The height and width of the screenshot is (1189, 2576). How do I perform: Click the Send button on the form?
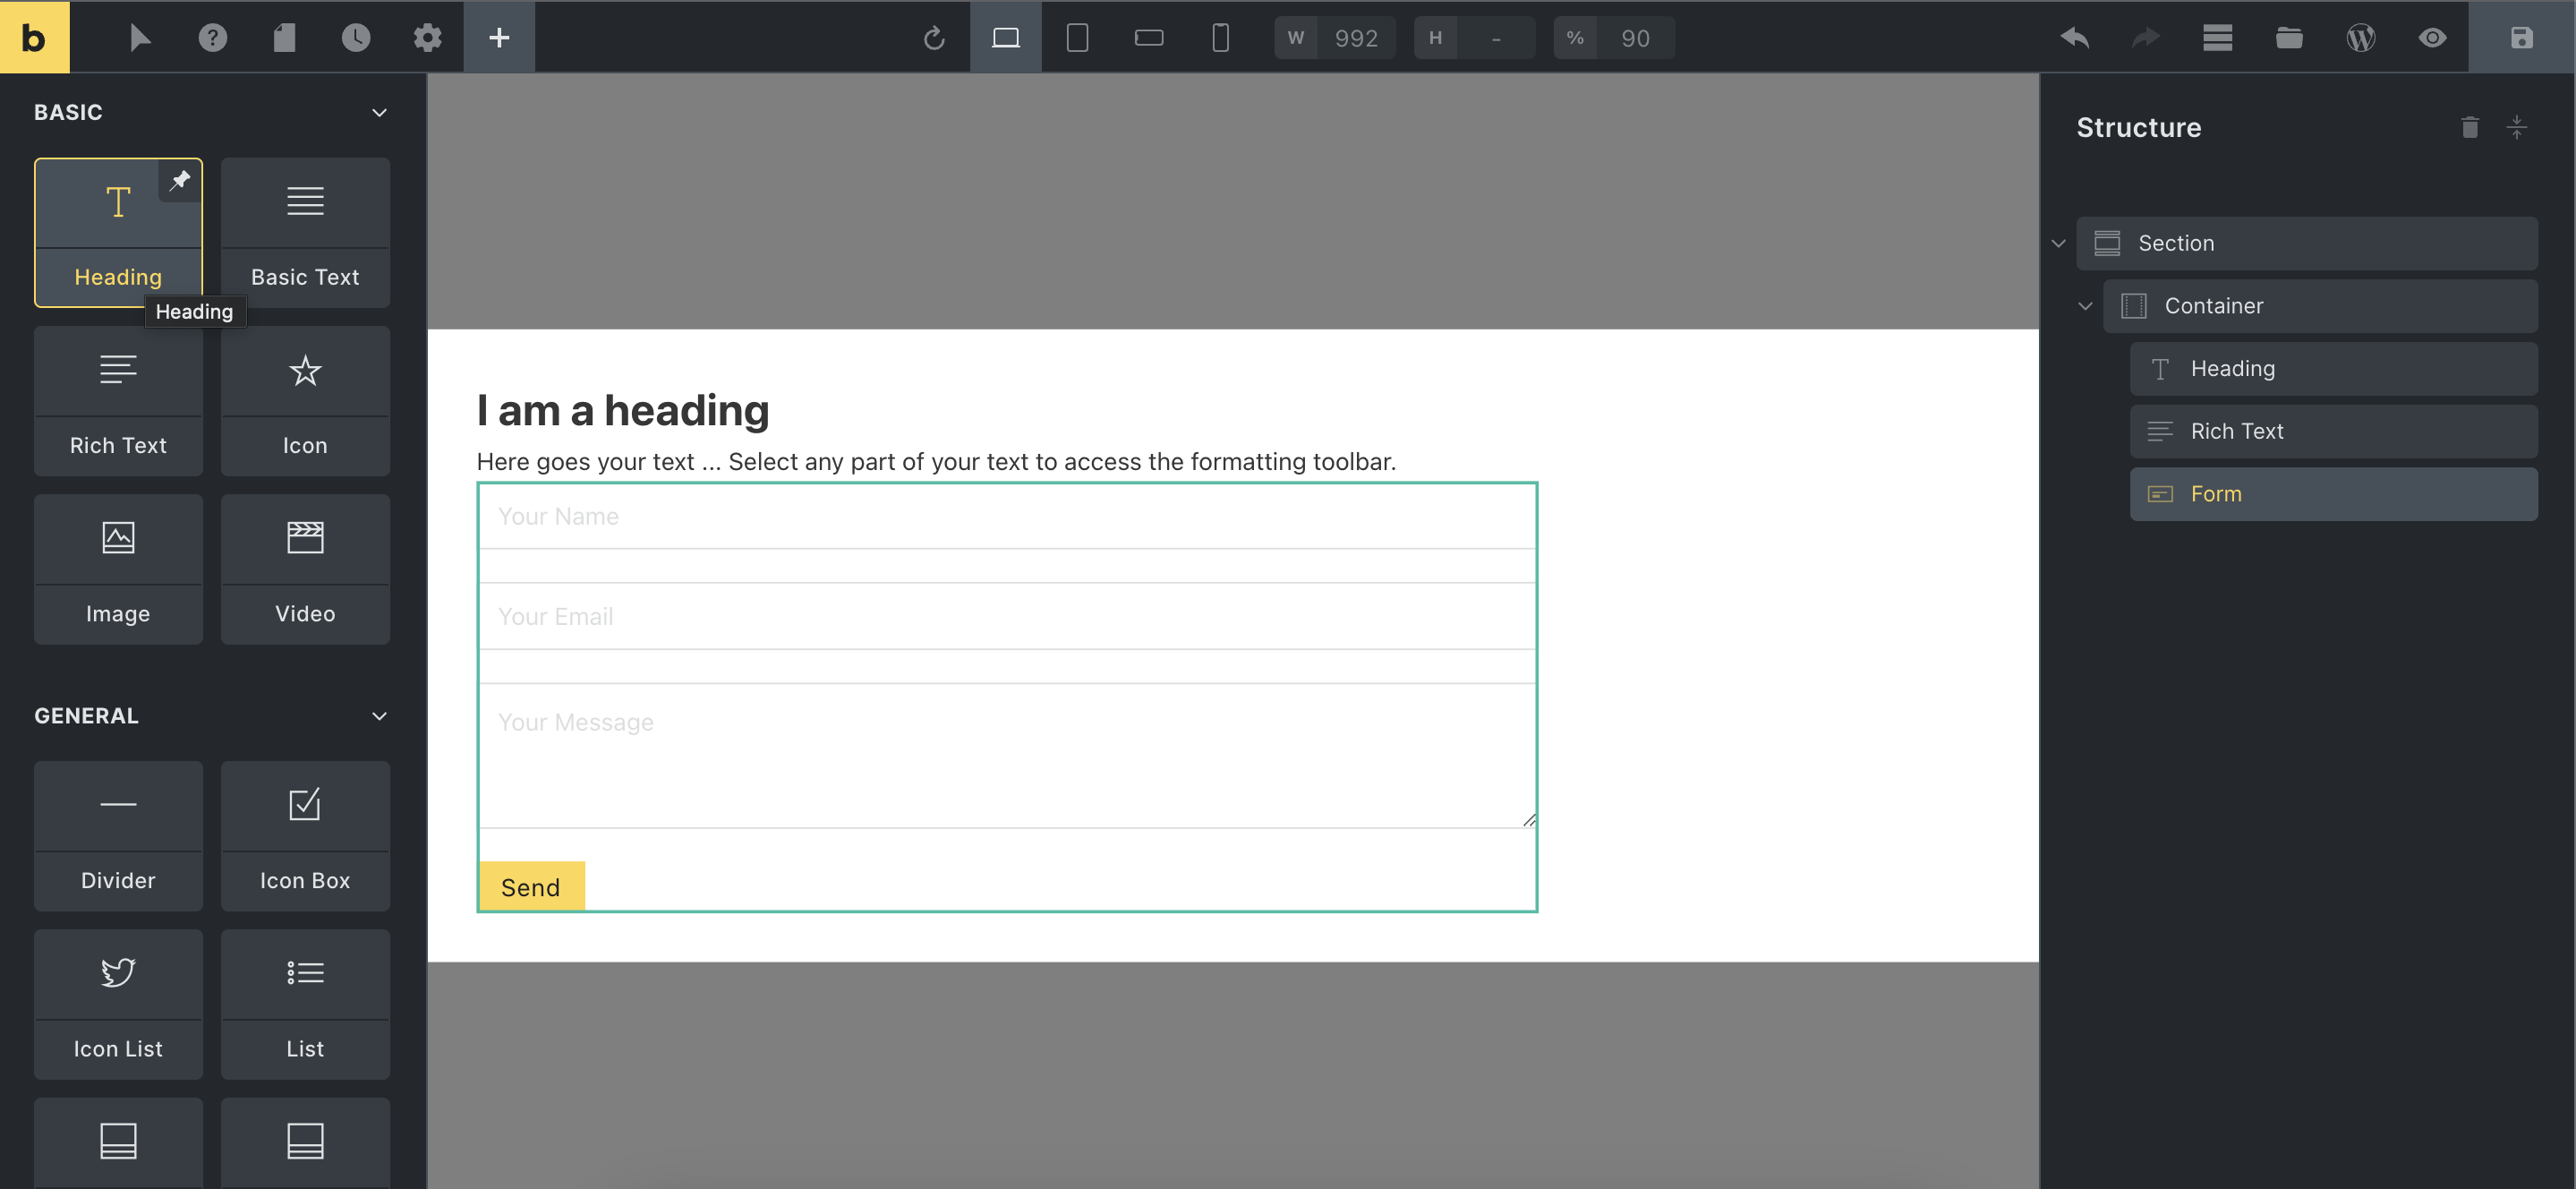pyautogui.click(x=531, y=886)
